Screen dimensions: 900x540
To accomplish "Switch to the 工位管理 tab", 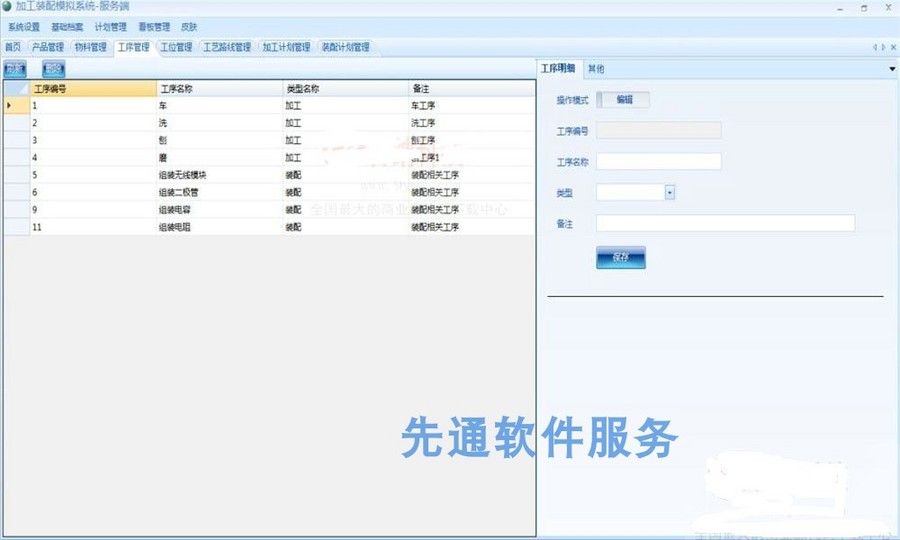I will tap(176, 47).
